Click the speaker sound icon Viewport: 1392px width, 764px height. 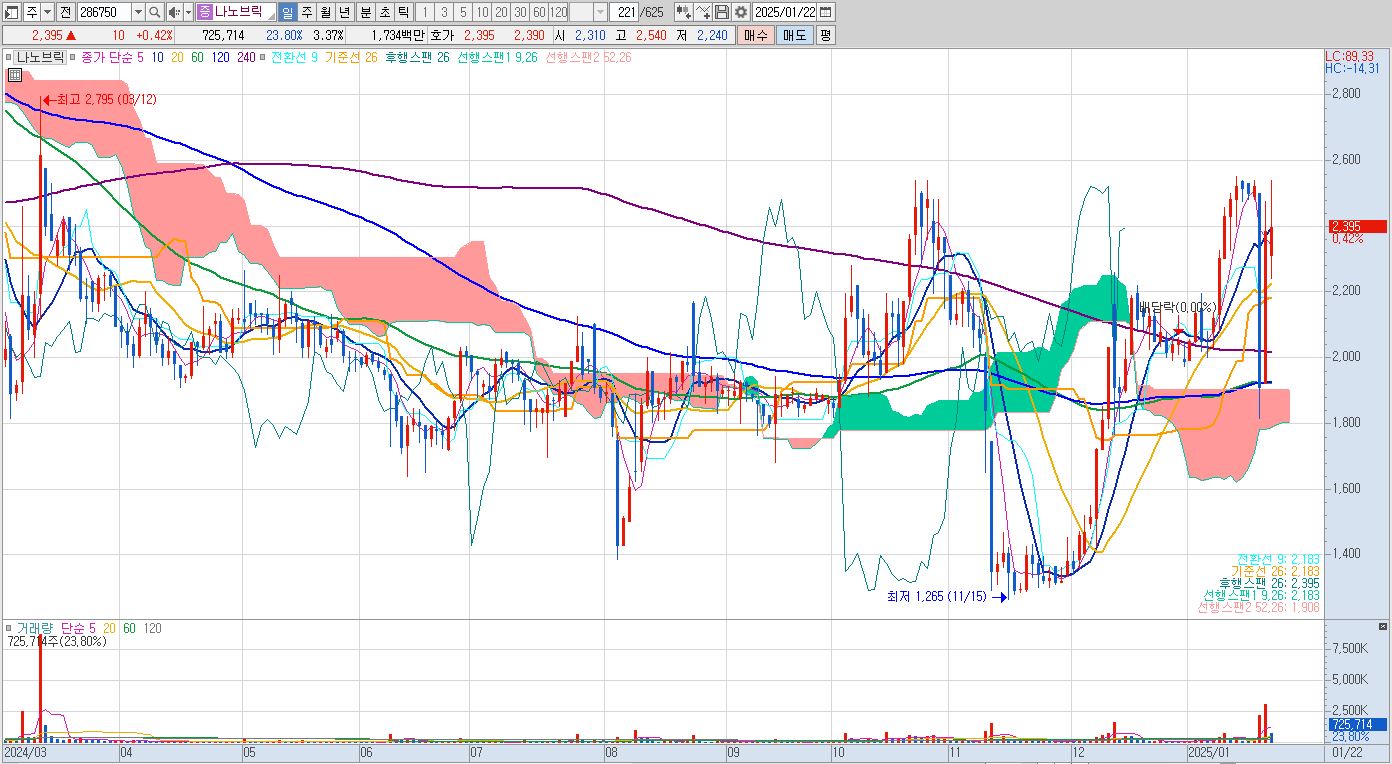(x=174, y=12)
